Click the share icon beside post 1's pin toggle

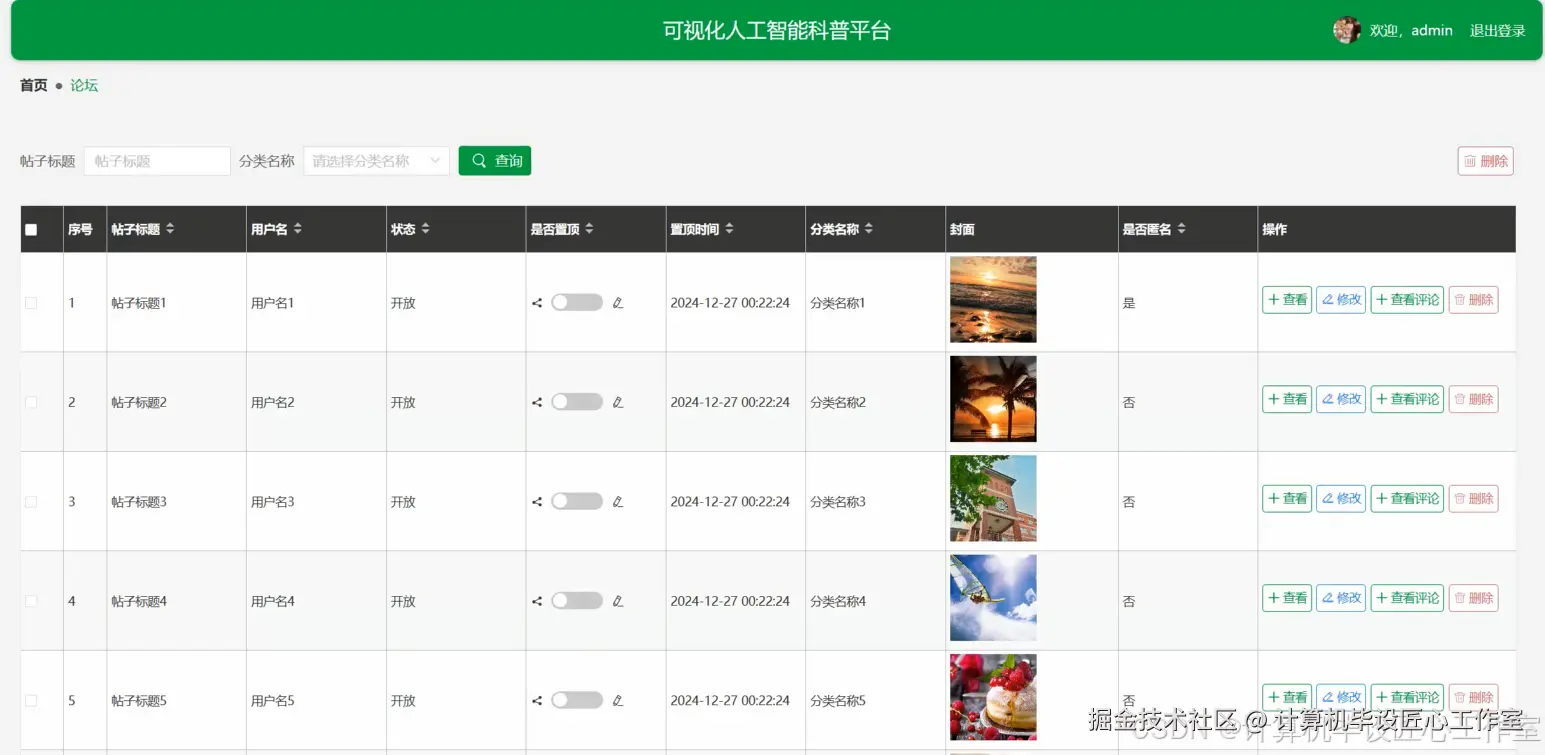(536, 302)
